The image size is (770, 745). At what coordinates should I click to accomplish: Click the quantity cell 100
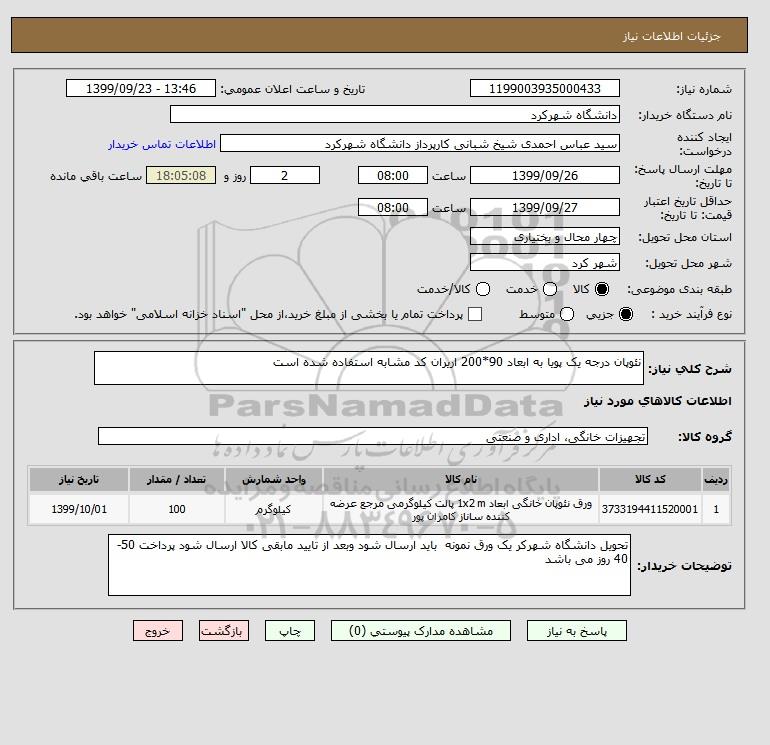point(177,509)
